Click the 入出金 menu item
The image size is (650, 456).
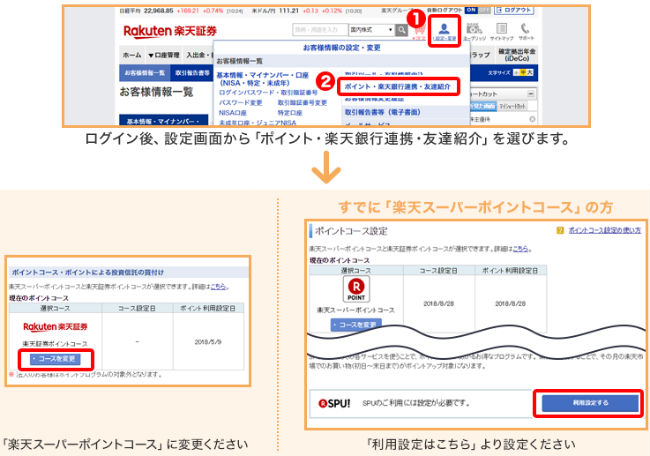pyautogui.click(x=198, y=55)
